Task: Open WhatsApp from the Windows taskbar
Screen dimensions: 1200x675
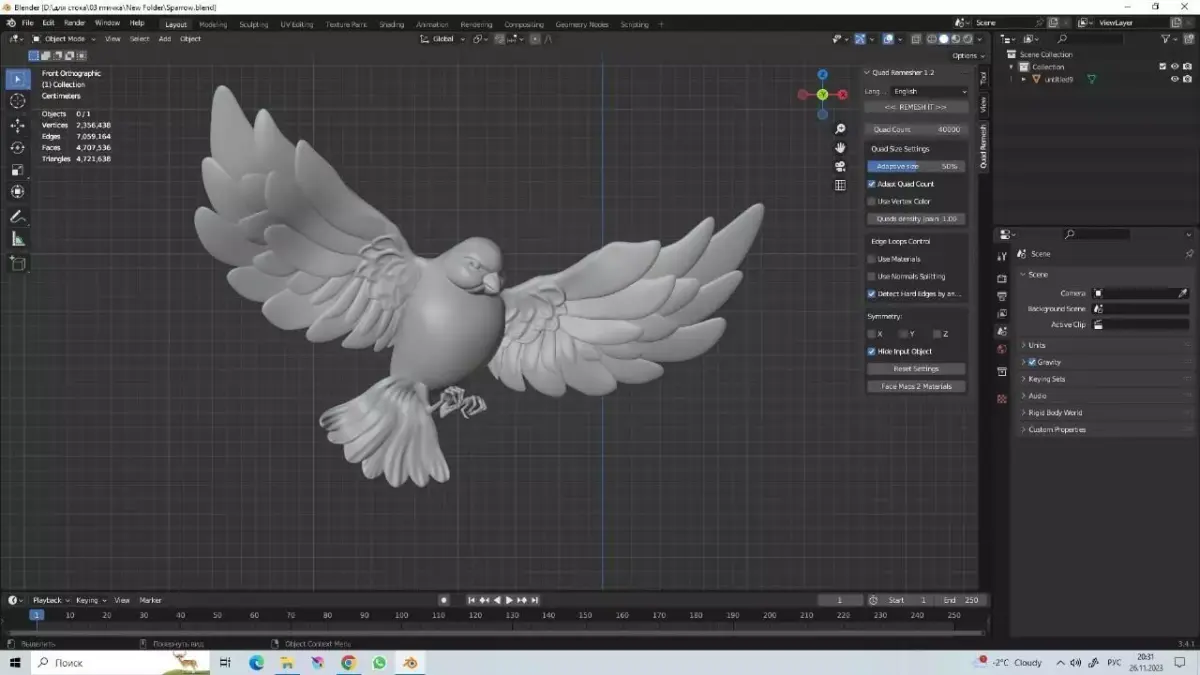Action: (379, 662)
